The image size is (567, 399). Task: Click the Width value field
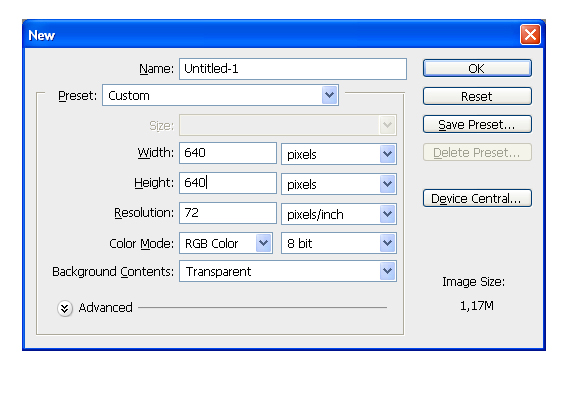coord(228,153)
